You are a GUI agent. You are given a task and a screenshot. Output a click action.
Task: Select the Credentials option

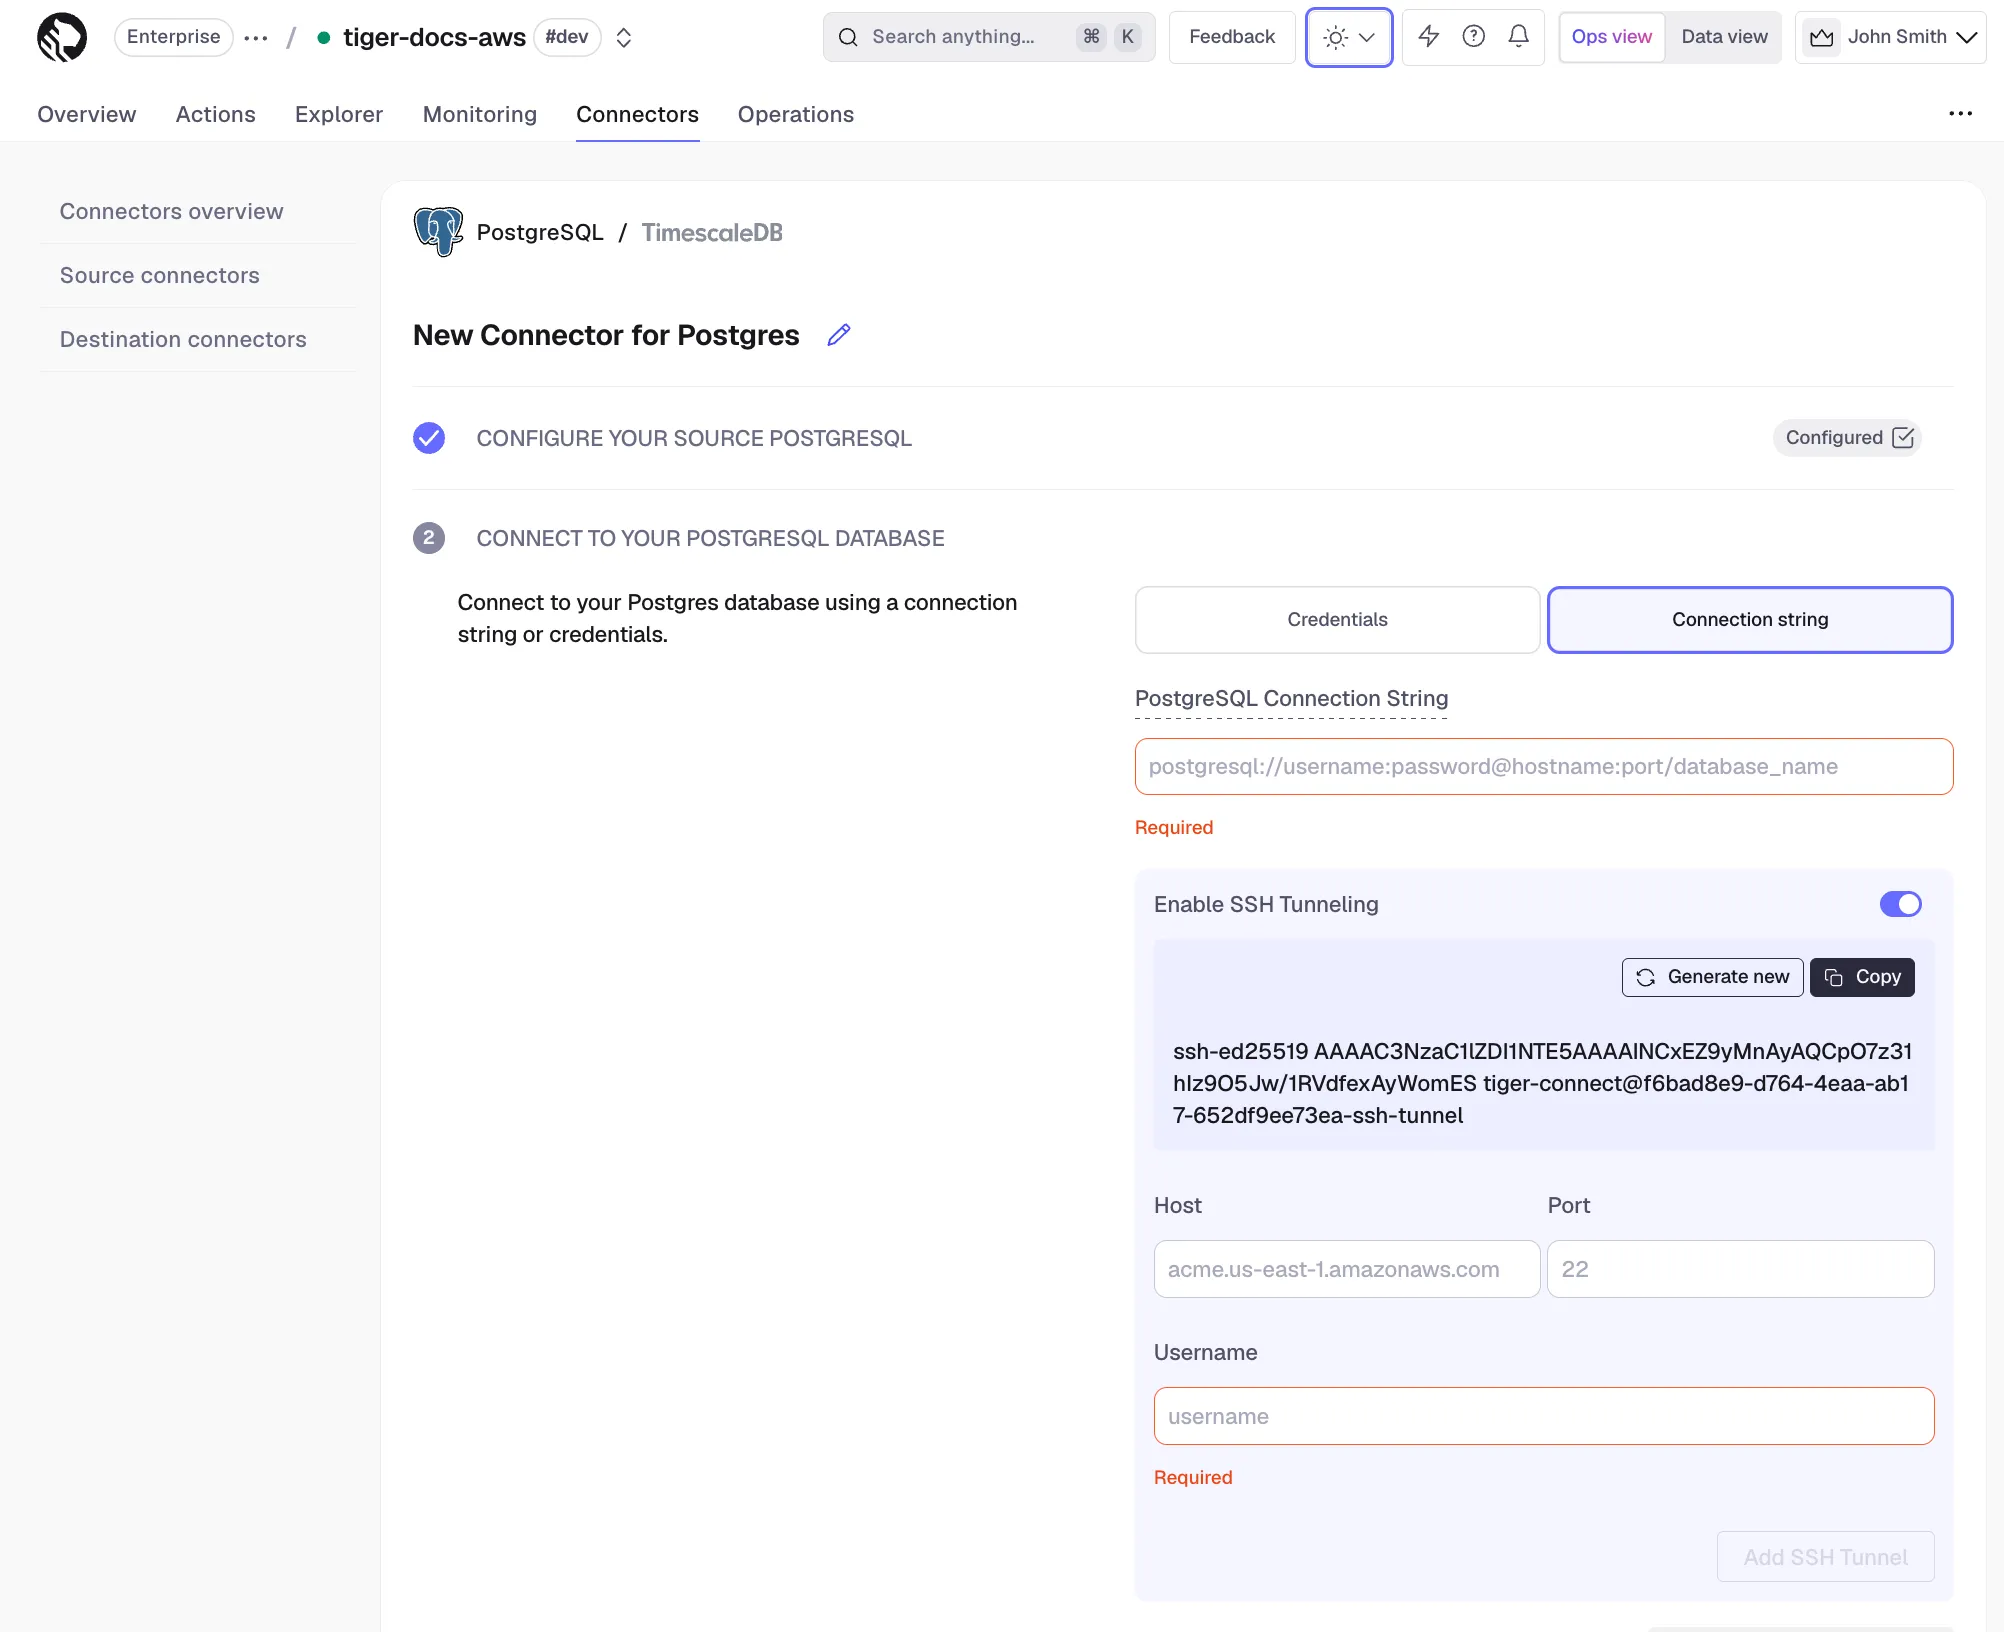(1337, 620)
